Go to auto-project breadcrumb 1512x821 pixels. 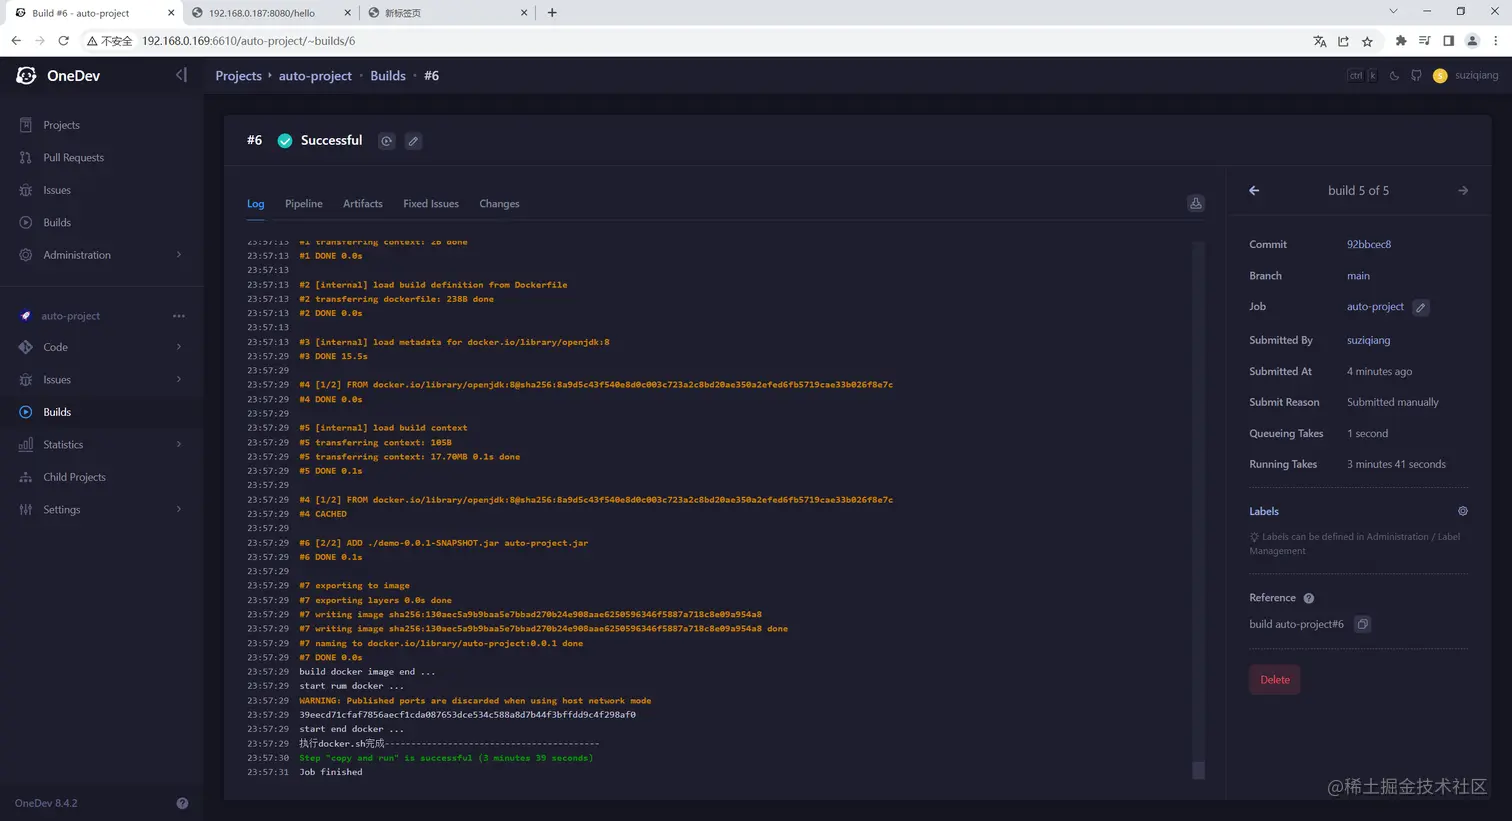pyautogui.click(x=315, y=76)
